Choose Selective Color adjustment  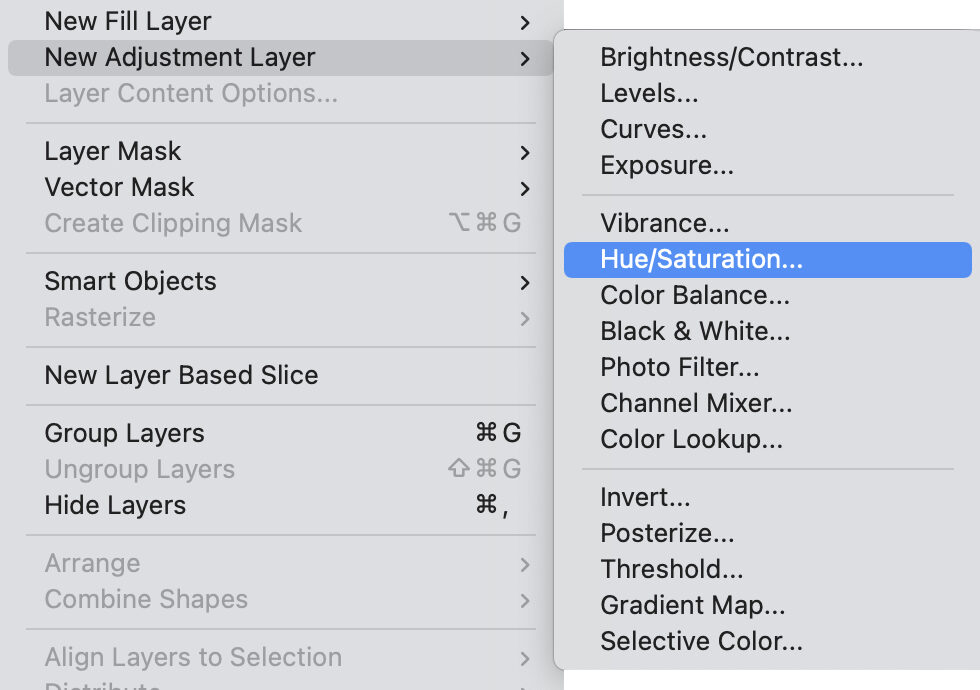701,642
